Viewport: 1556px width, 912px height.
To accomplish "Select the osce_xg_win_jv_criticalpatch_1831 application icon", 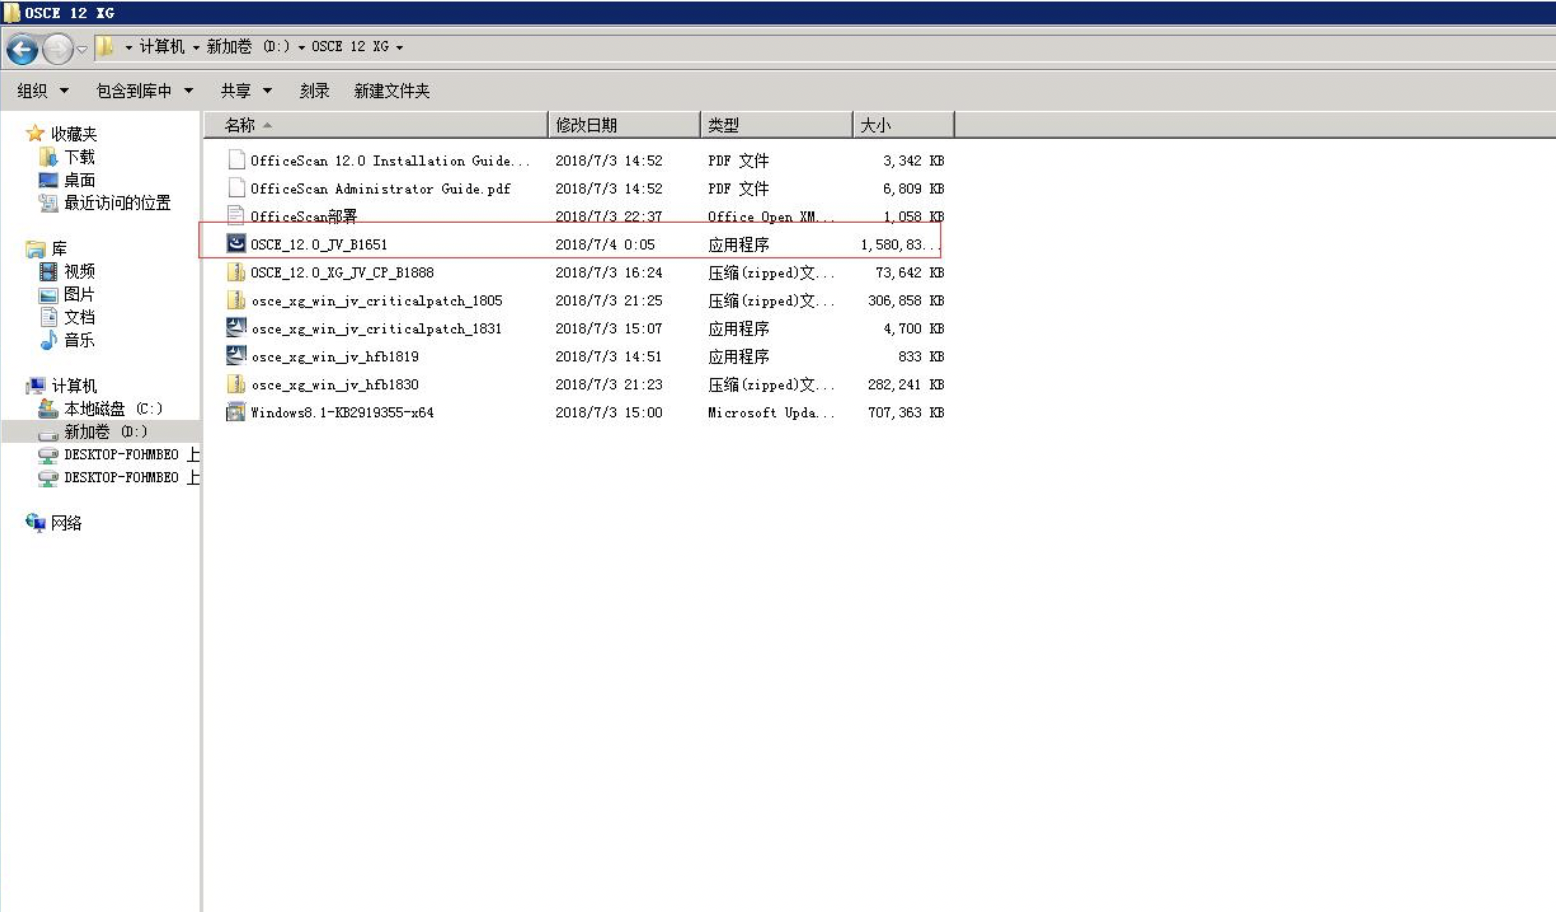I will (236, 328).
